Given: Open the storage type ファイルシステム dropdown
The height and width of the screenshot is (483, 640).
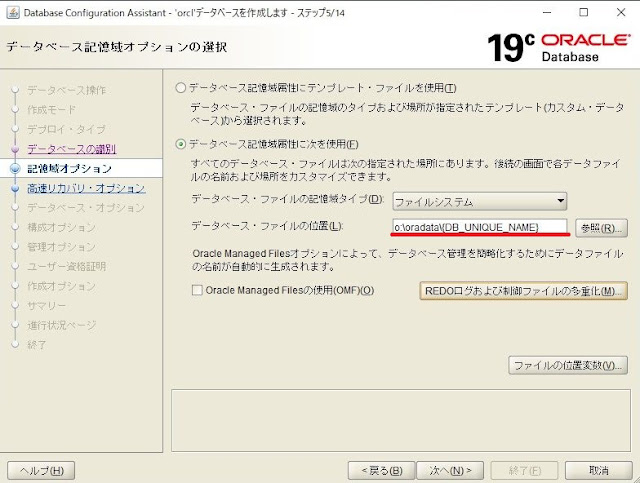Looking at the screenshot, I should 480,201.
